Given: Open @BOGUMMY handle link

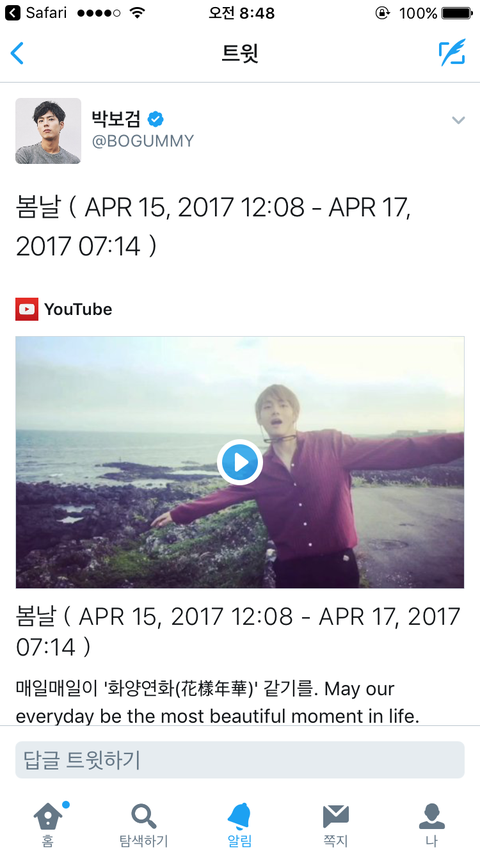Looking at the screenshot, I should tap(143, 141).
